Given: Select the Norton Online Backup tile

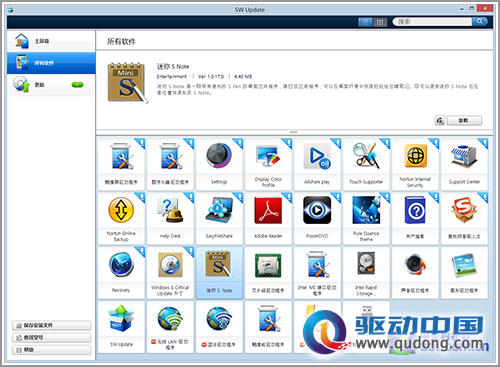Looking at the screenshot, I should 121,218.
